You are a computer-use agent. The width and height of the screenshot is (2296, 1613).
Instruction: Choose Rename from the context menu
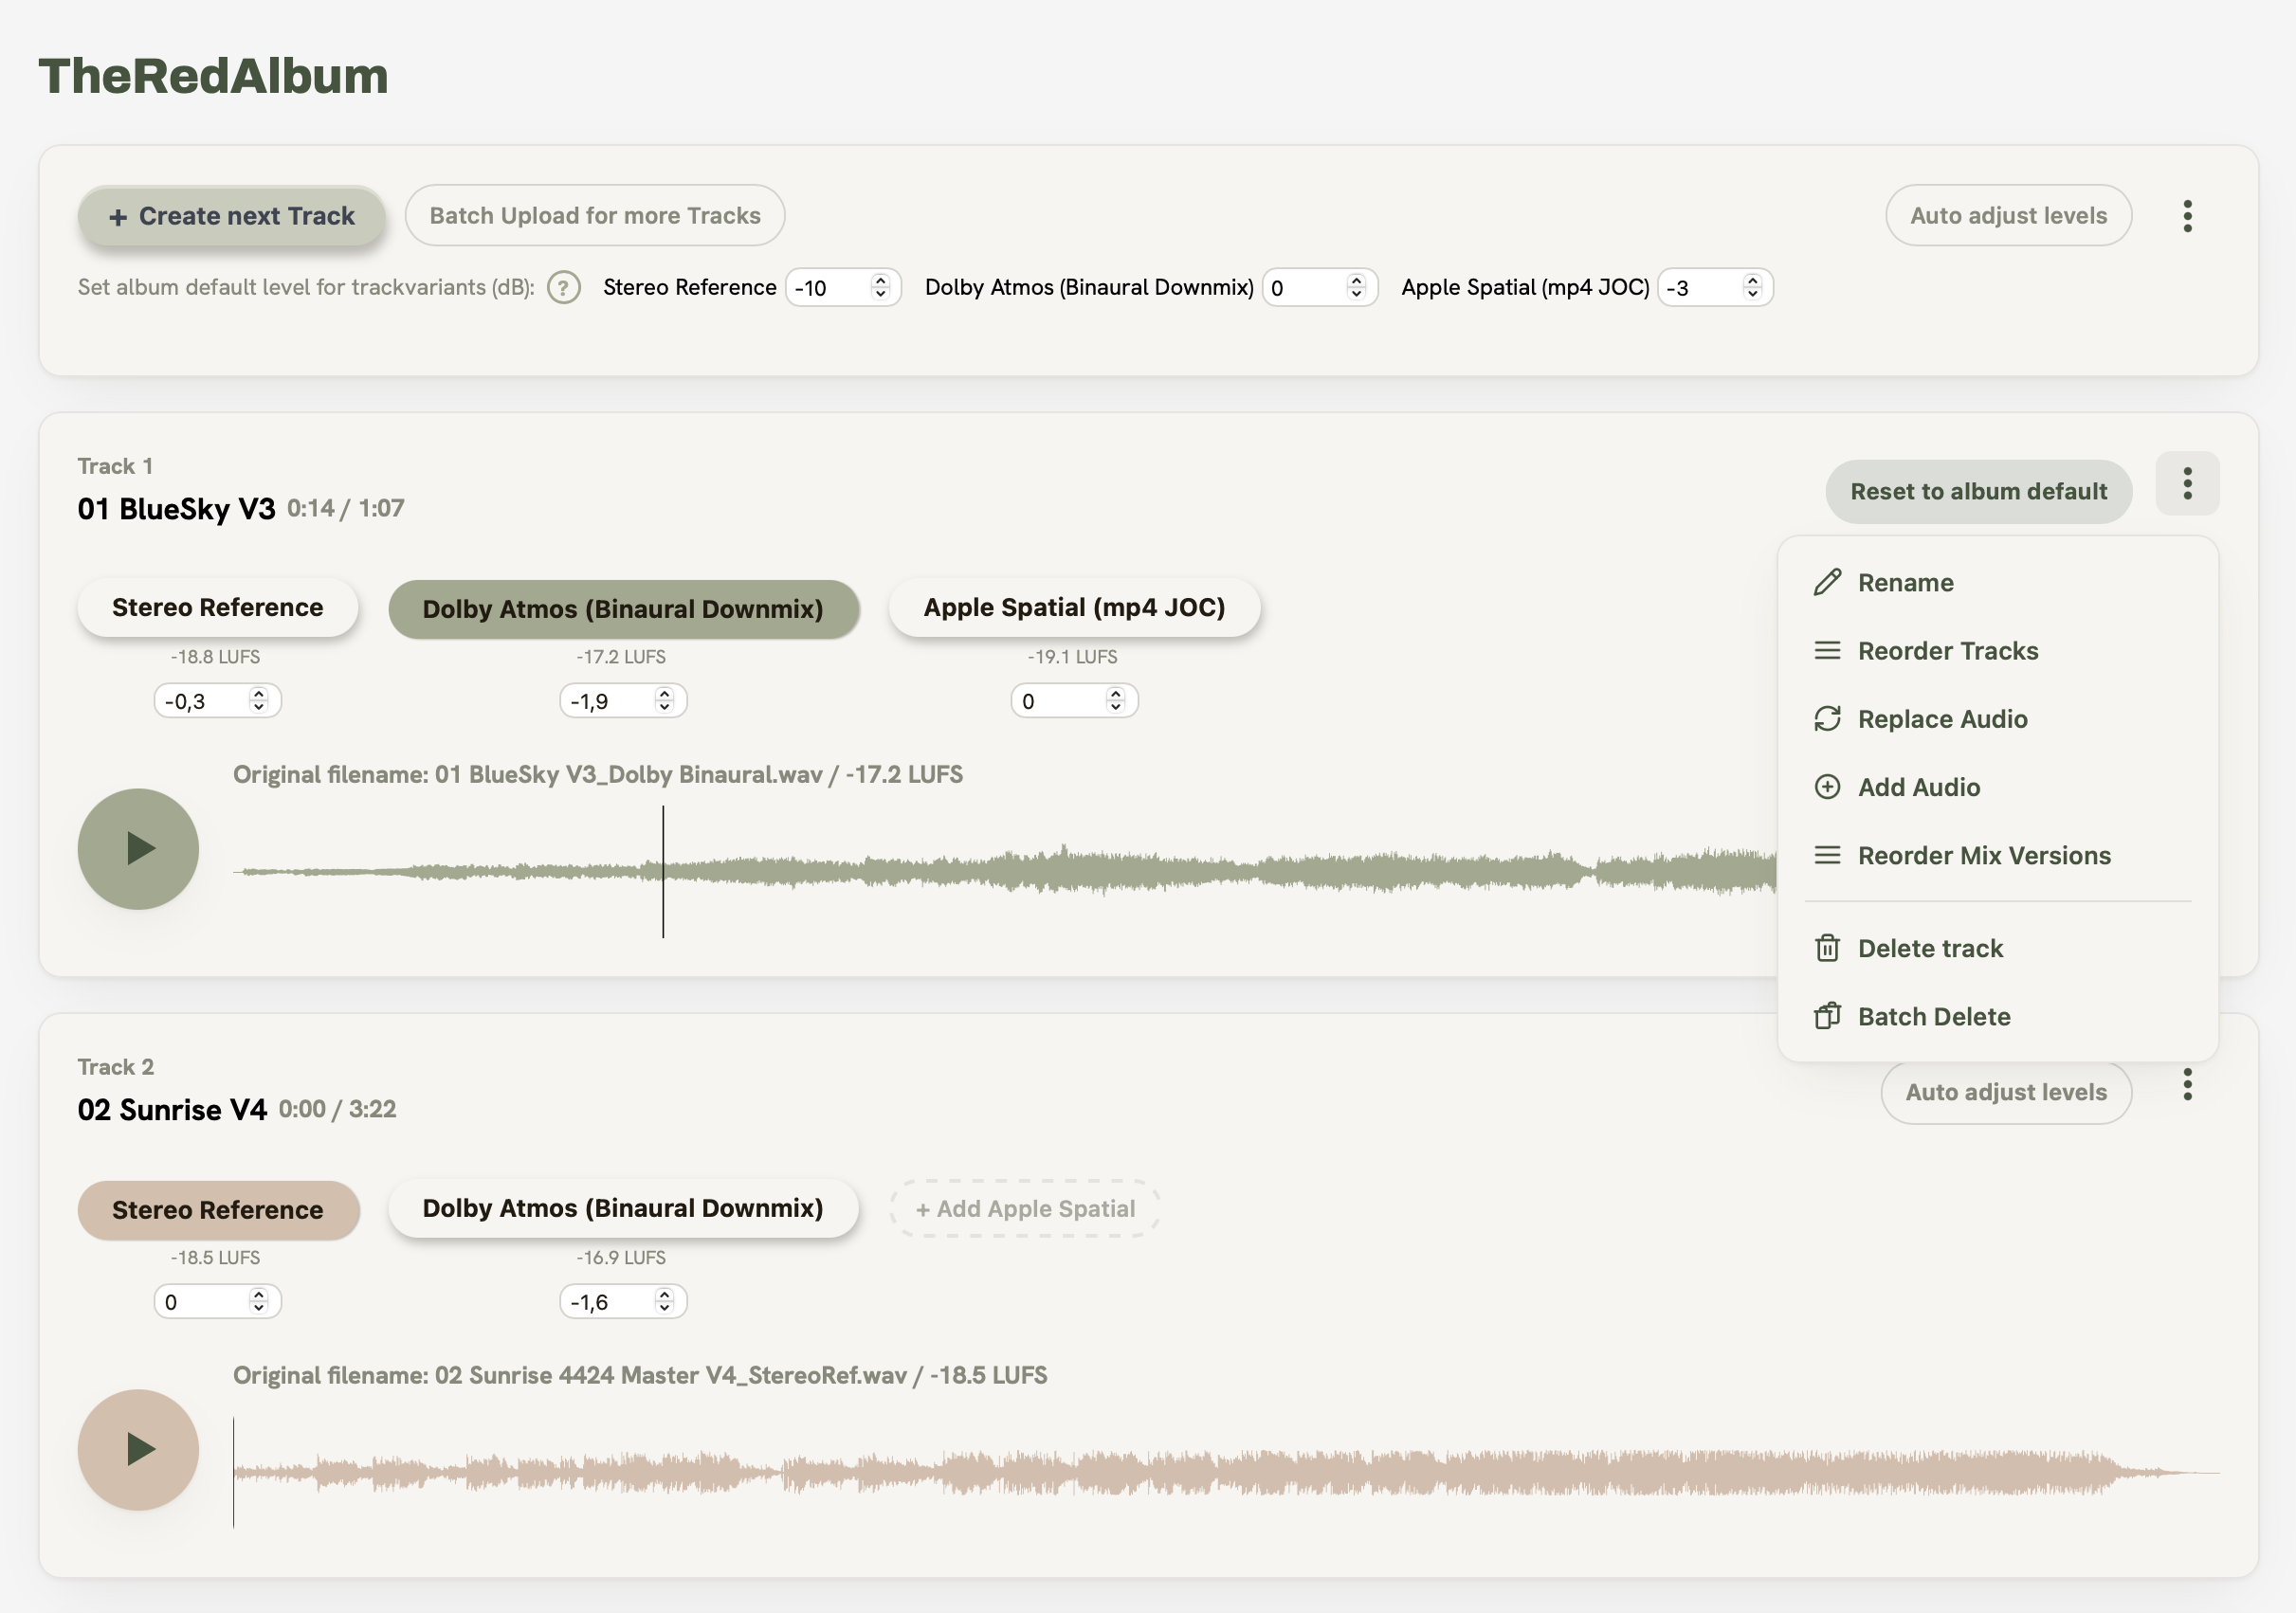click(1998, 583)
